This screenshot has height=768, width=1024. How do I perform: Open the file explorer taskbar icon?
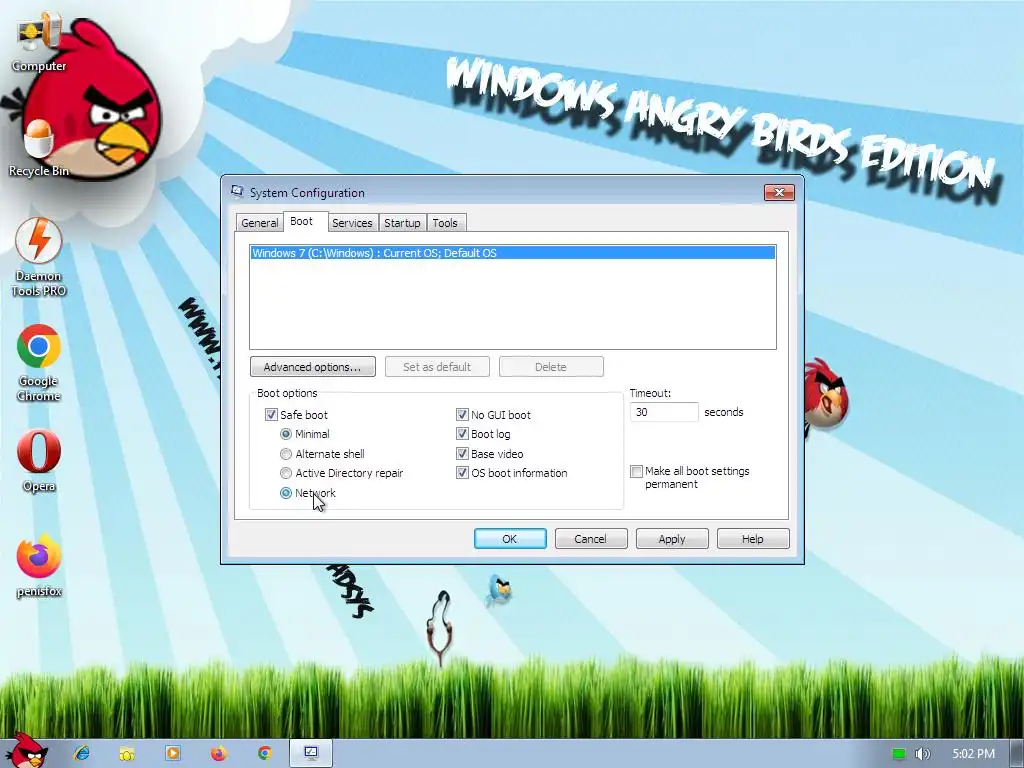(x=127, y=753)
